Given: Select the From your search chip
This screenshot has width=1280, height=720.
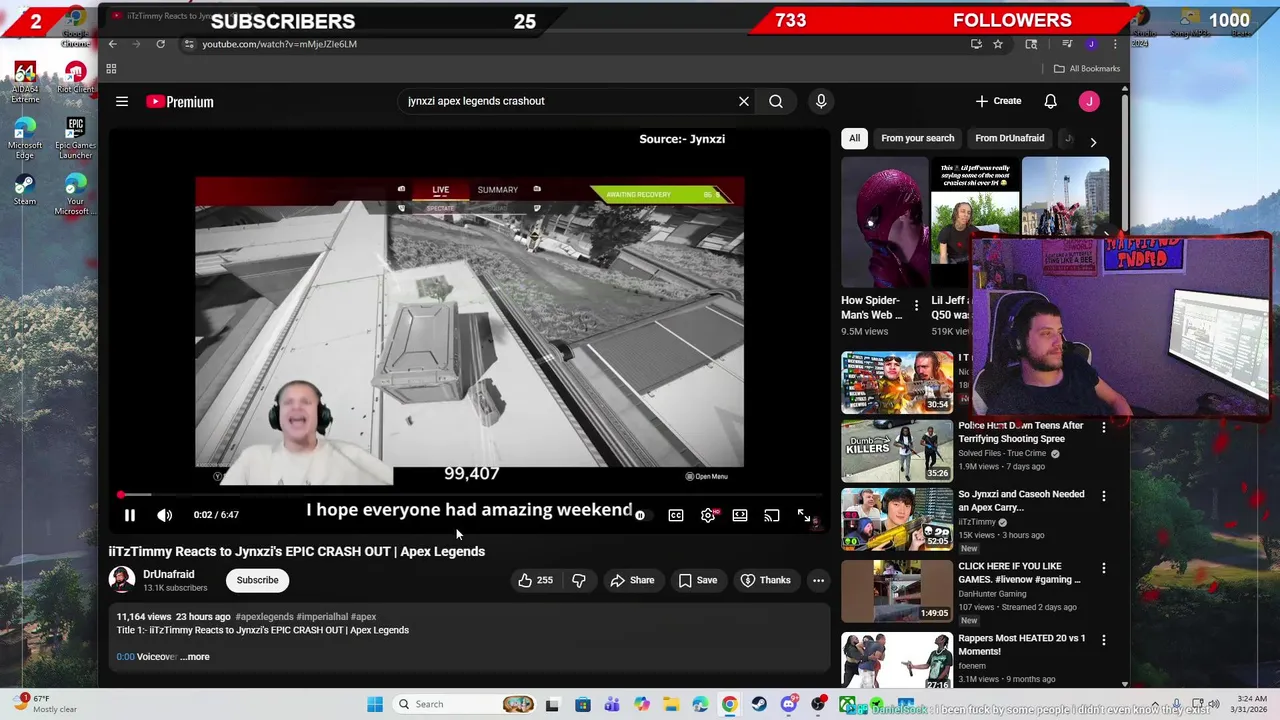Looking at the screenshot, I should pos(918,138).
